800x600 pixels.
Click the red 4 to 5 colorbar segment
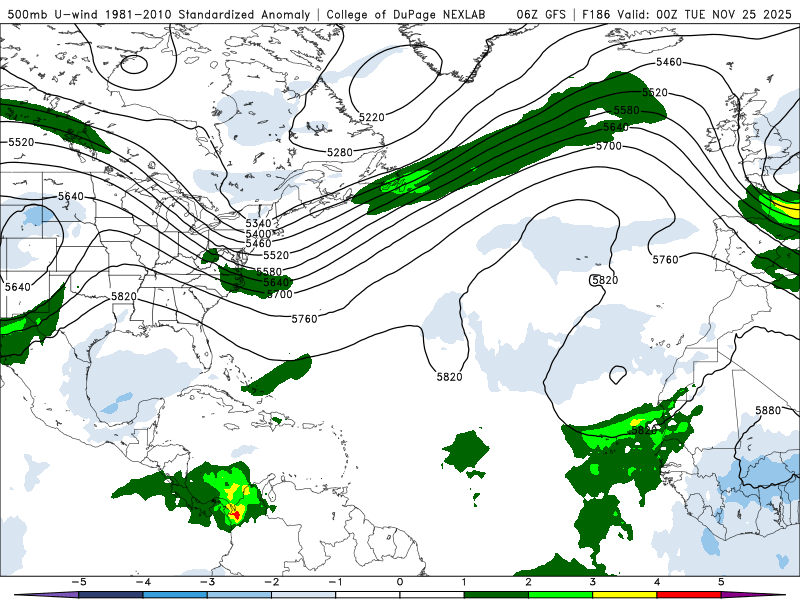pyautogui.click(x=688, y=595)
